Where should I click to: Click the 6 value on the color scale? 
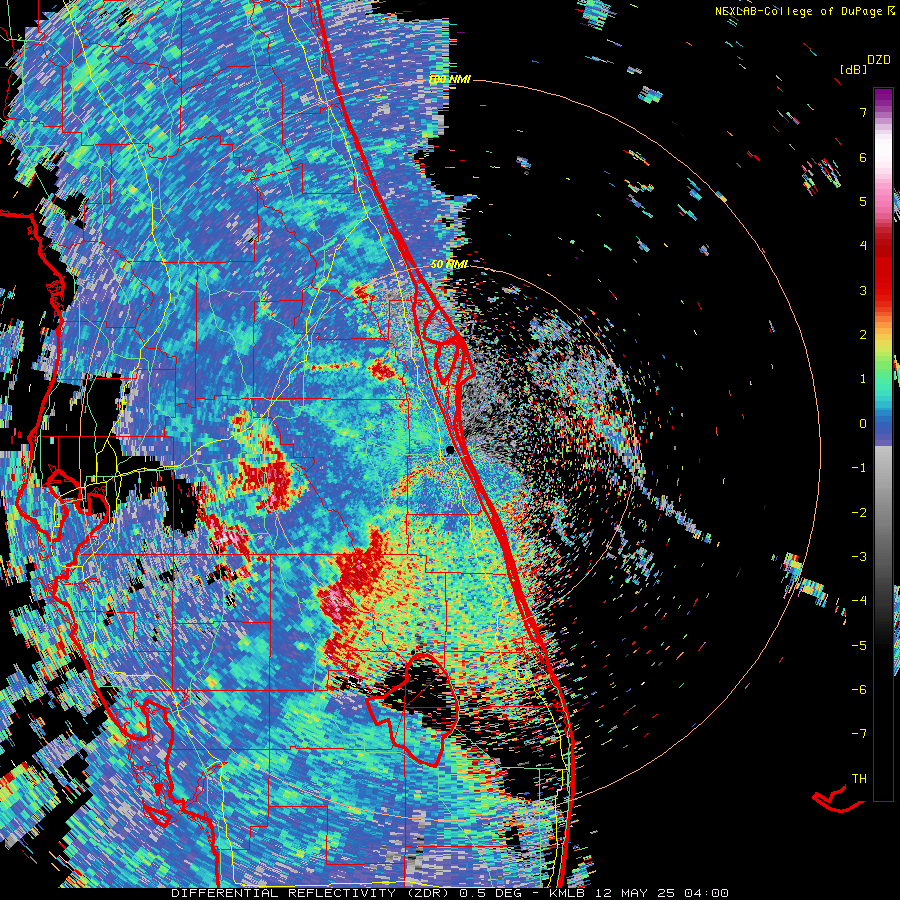(x=863, y=157)
